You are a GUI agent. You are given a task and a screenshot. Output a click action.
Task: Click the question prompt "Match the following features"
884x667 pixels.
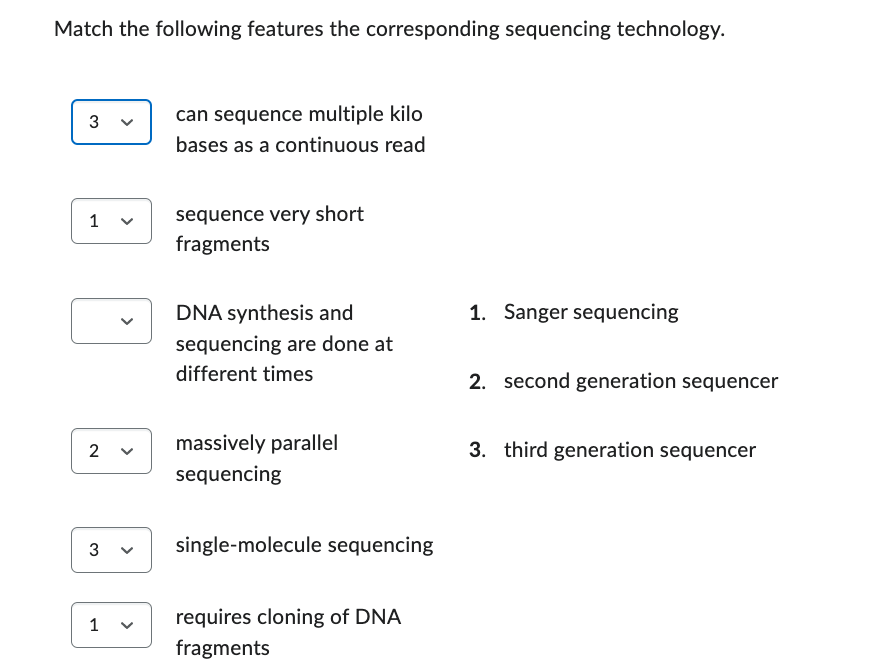click(390, 29)
